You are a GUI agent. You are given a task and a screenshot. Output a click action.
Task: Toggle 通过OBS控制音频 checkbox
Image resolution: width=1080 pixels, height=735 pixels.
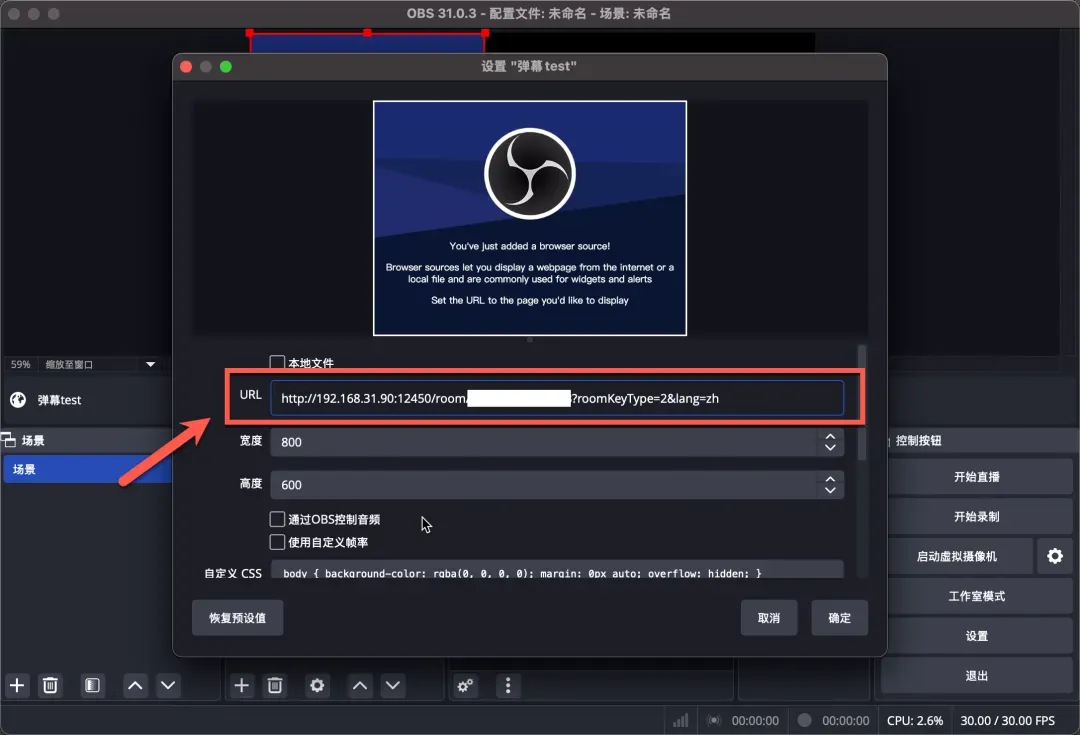277,519
